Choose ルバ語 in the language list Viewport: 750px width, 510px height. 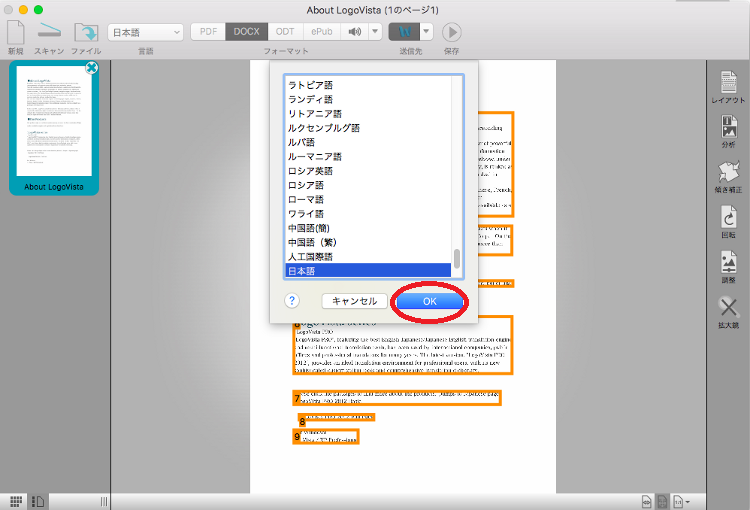pos(368,142)
